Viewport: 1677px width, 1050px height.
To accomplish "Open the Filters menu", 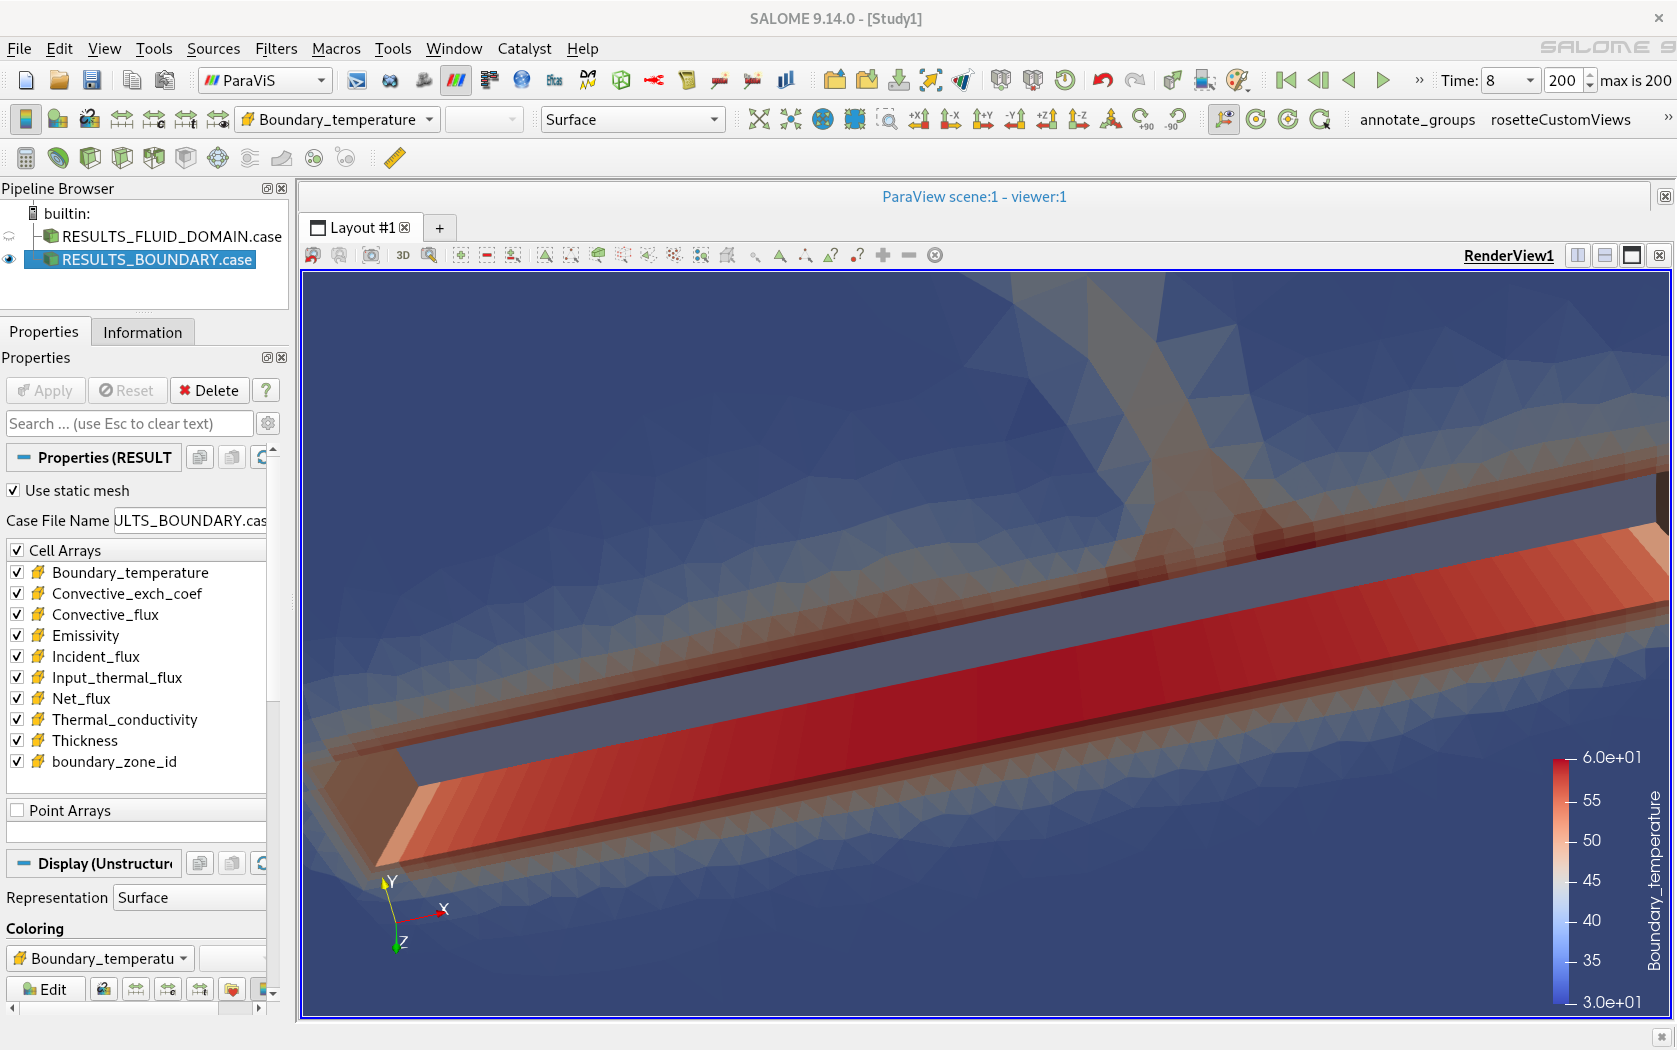I will coord(276,49).
